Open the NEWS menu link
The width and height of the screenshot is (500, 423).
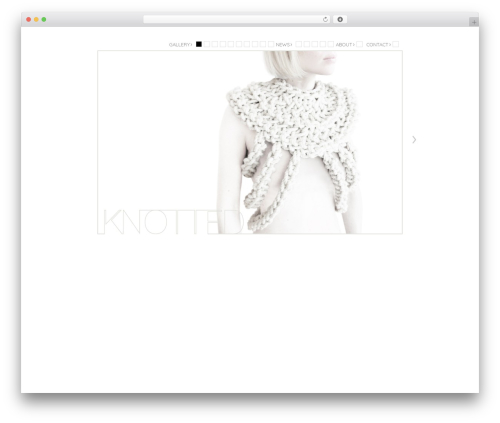coord(284,45)
